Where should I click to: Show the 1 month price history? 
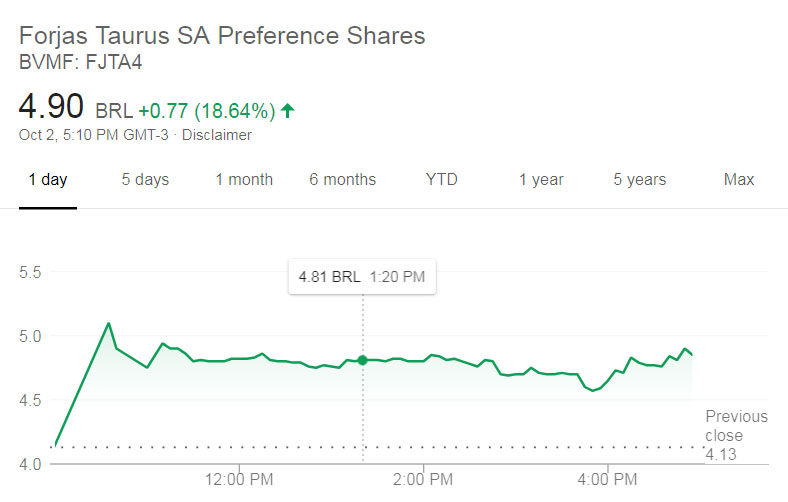pyautogui.click(x=244, y=180)
